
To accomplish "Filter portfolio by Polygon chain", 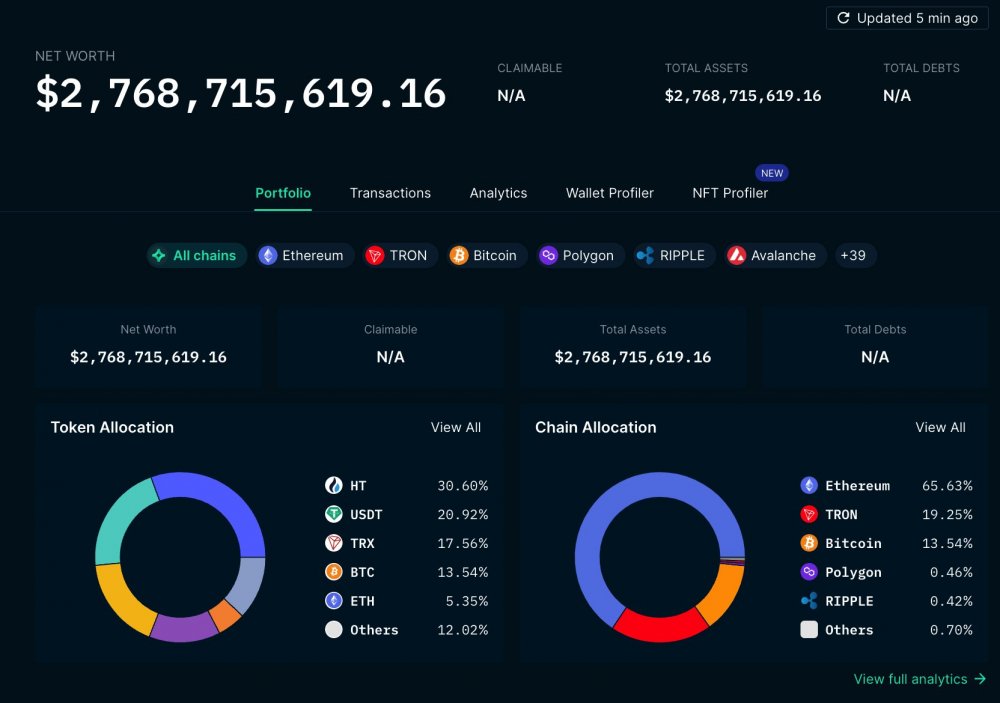I will click(x=580, y=255).
